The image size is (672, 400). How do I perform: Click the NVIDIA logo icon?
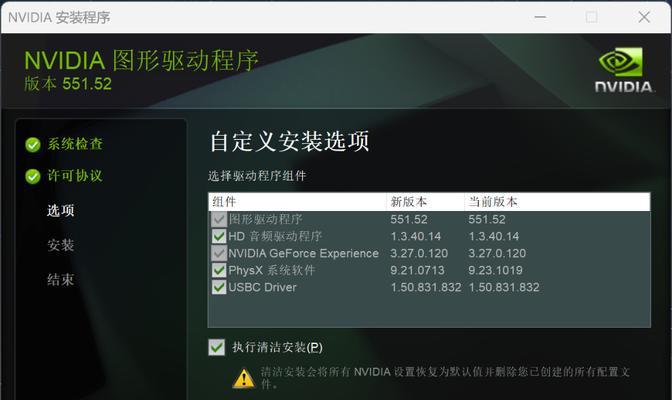[x=624, y=70]
